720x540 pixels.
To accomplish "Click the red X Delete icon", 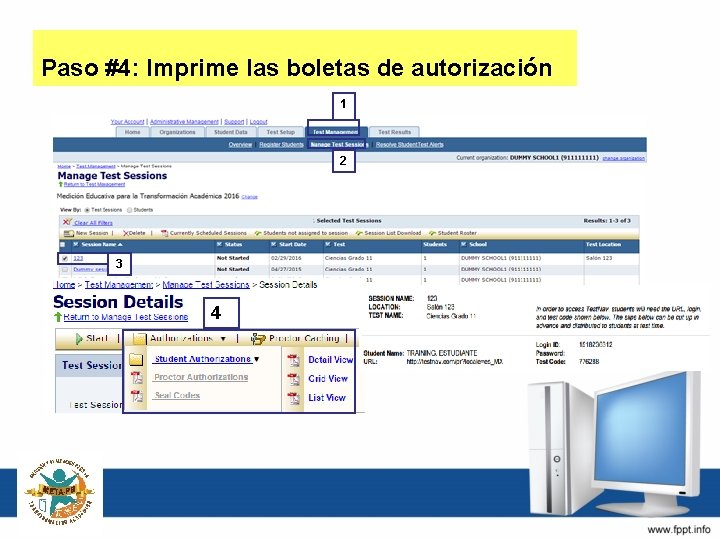I will (x=126, y=233).
